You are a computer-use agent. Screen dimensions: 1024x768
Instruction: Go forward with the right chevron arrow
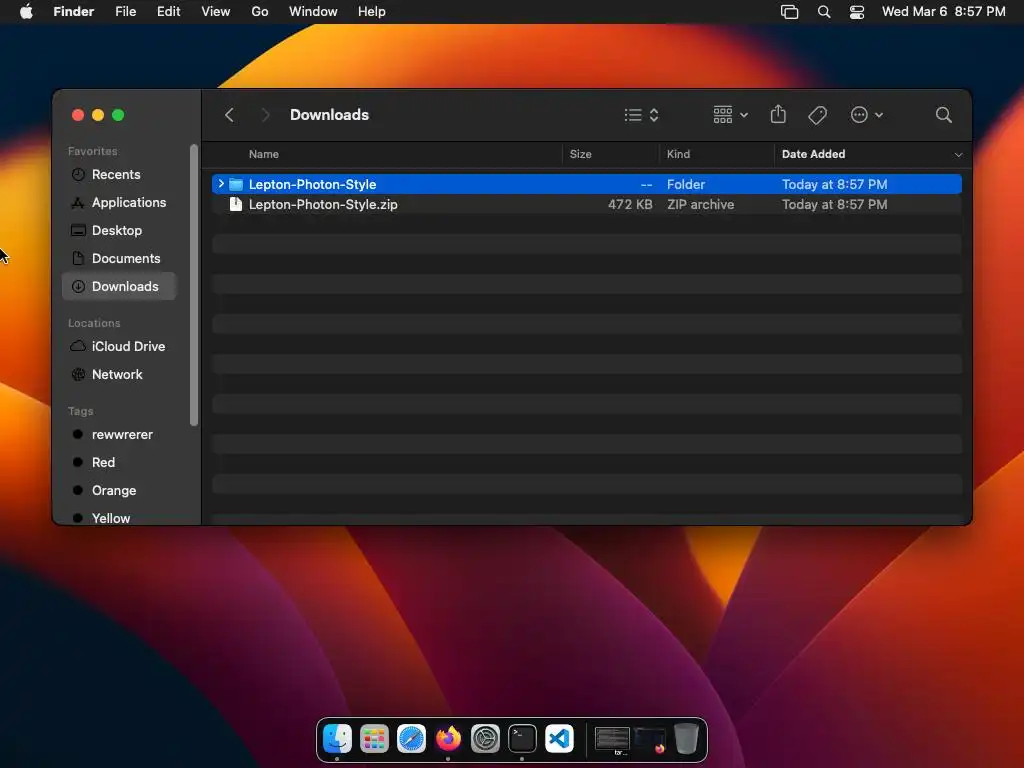pos(265,115)
